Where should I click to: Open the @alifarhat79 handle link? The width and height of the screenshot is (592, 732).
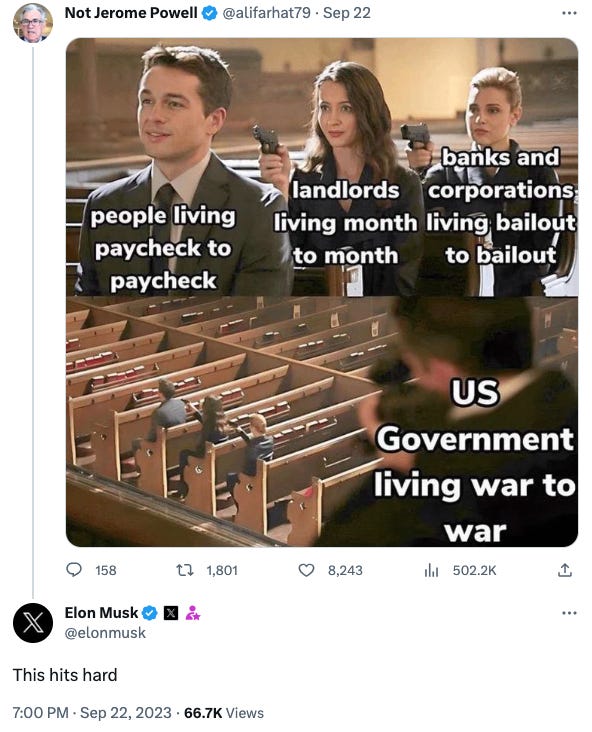coord(267,13)
